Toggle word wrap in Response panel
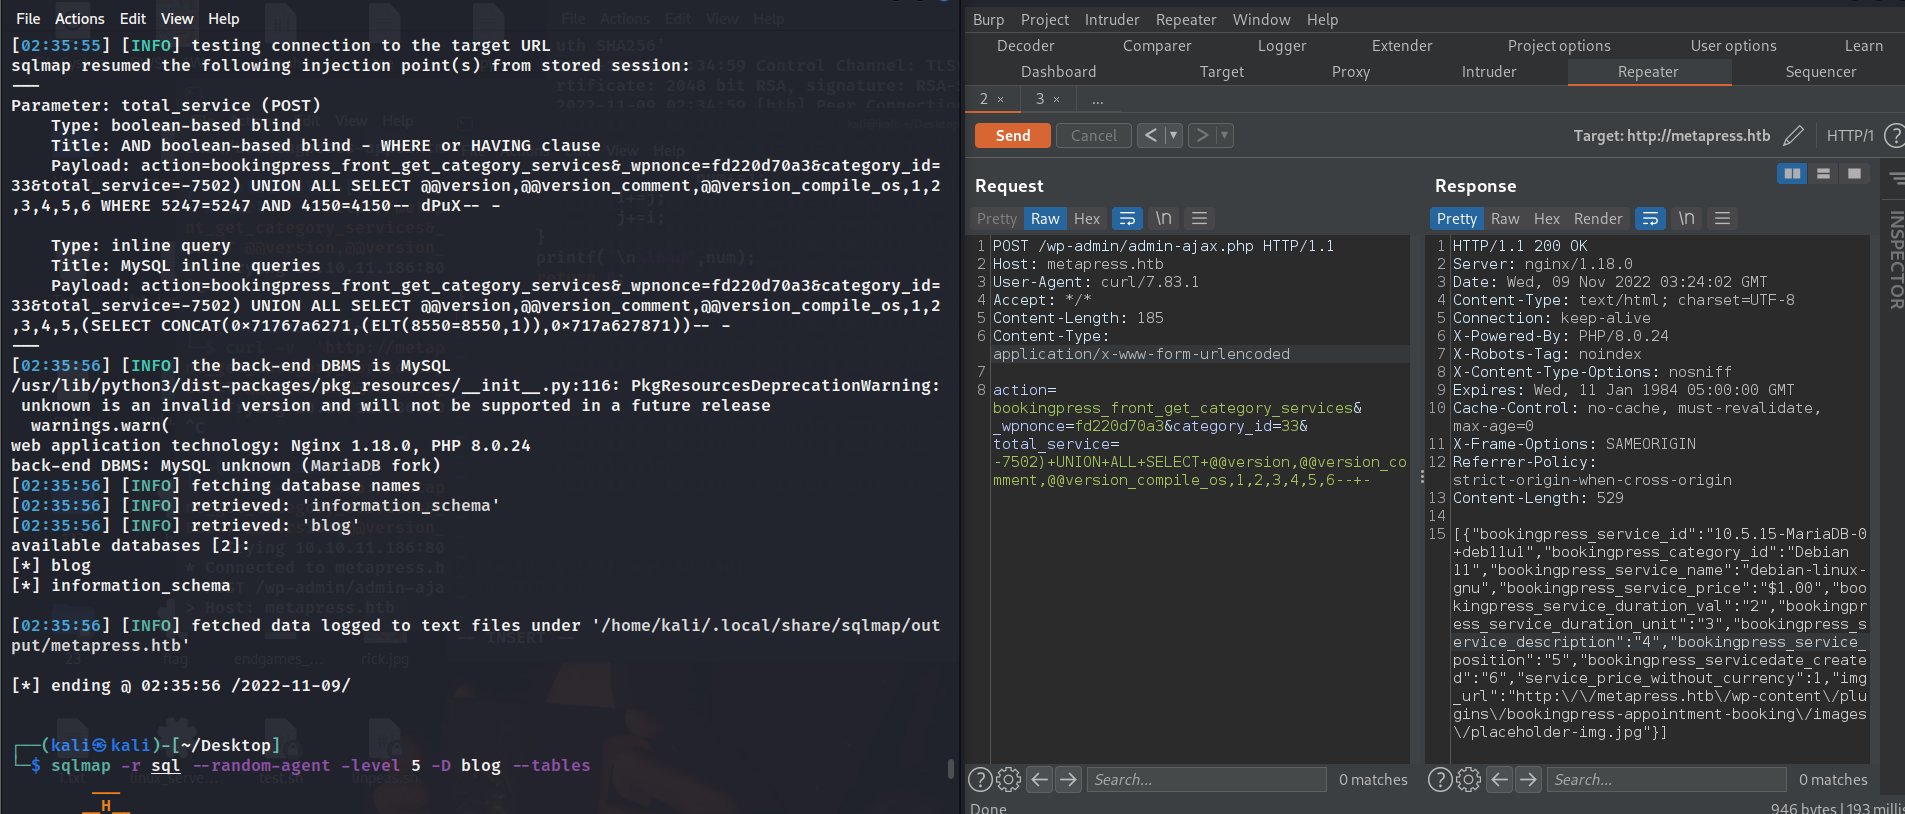The height and width of the screenshot is (814, 1905). tap(1650, 219)
